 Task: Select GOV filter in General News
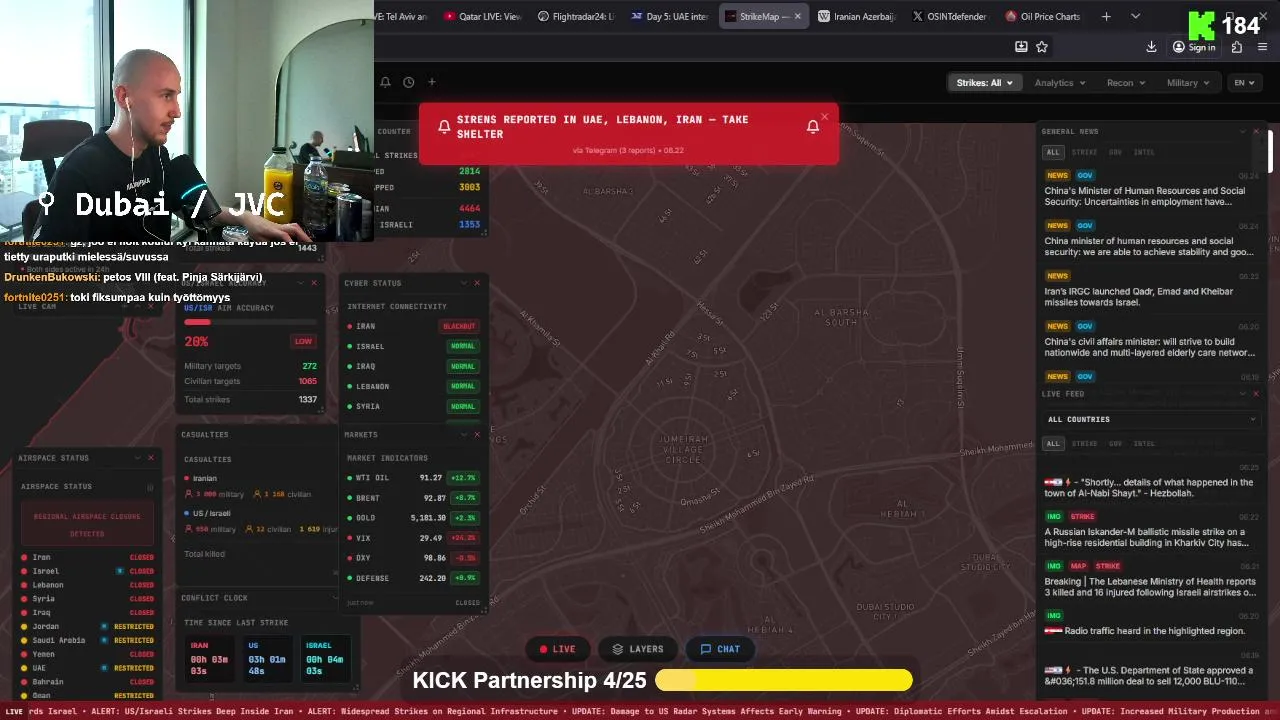point(1115,152)
